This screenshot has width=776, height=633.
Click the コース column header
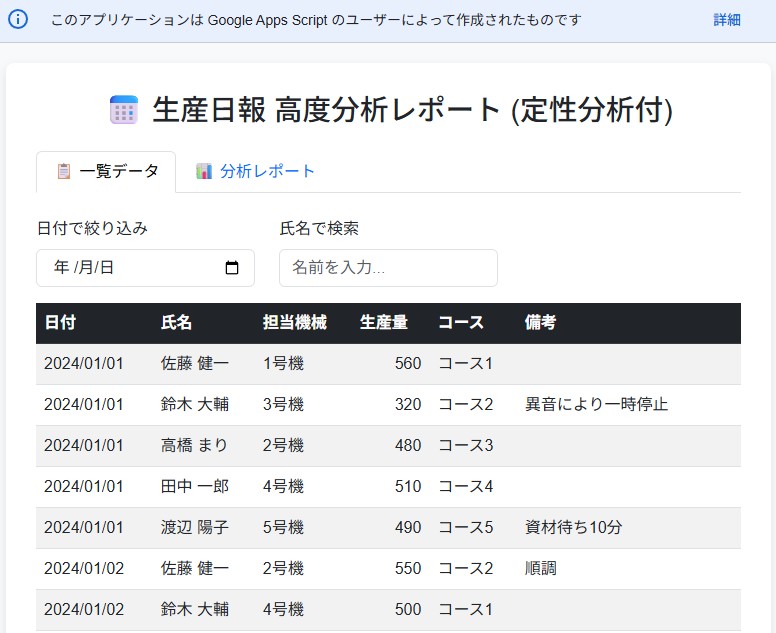461,323
